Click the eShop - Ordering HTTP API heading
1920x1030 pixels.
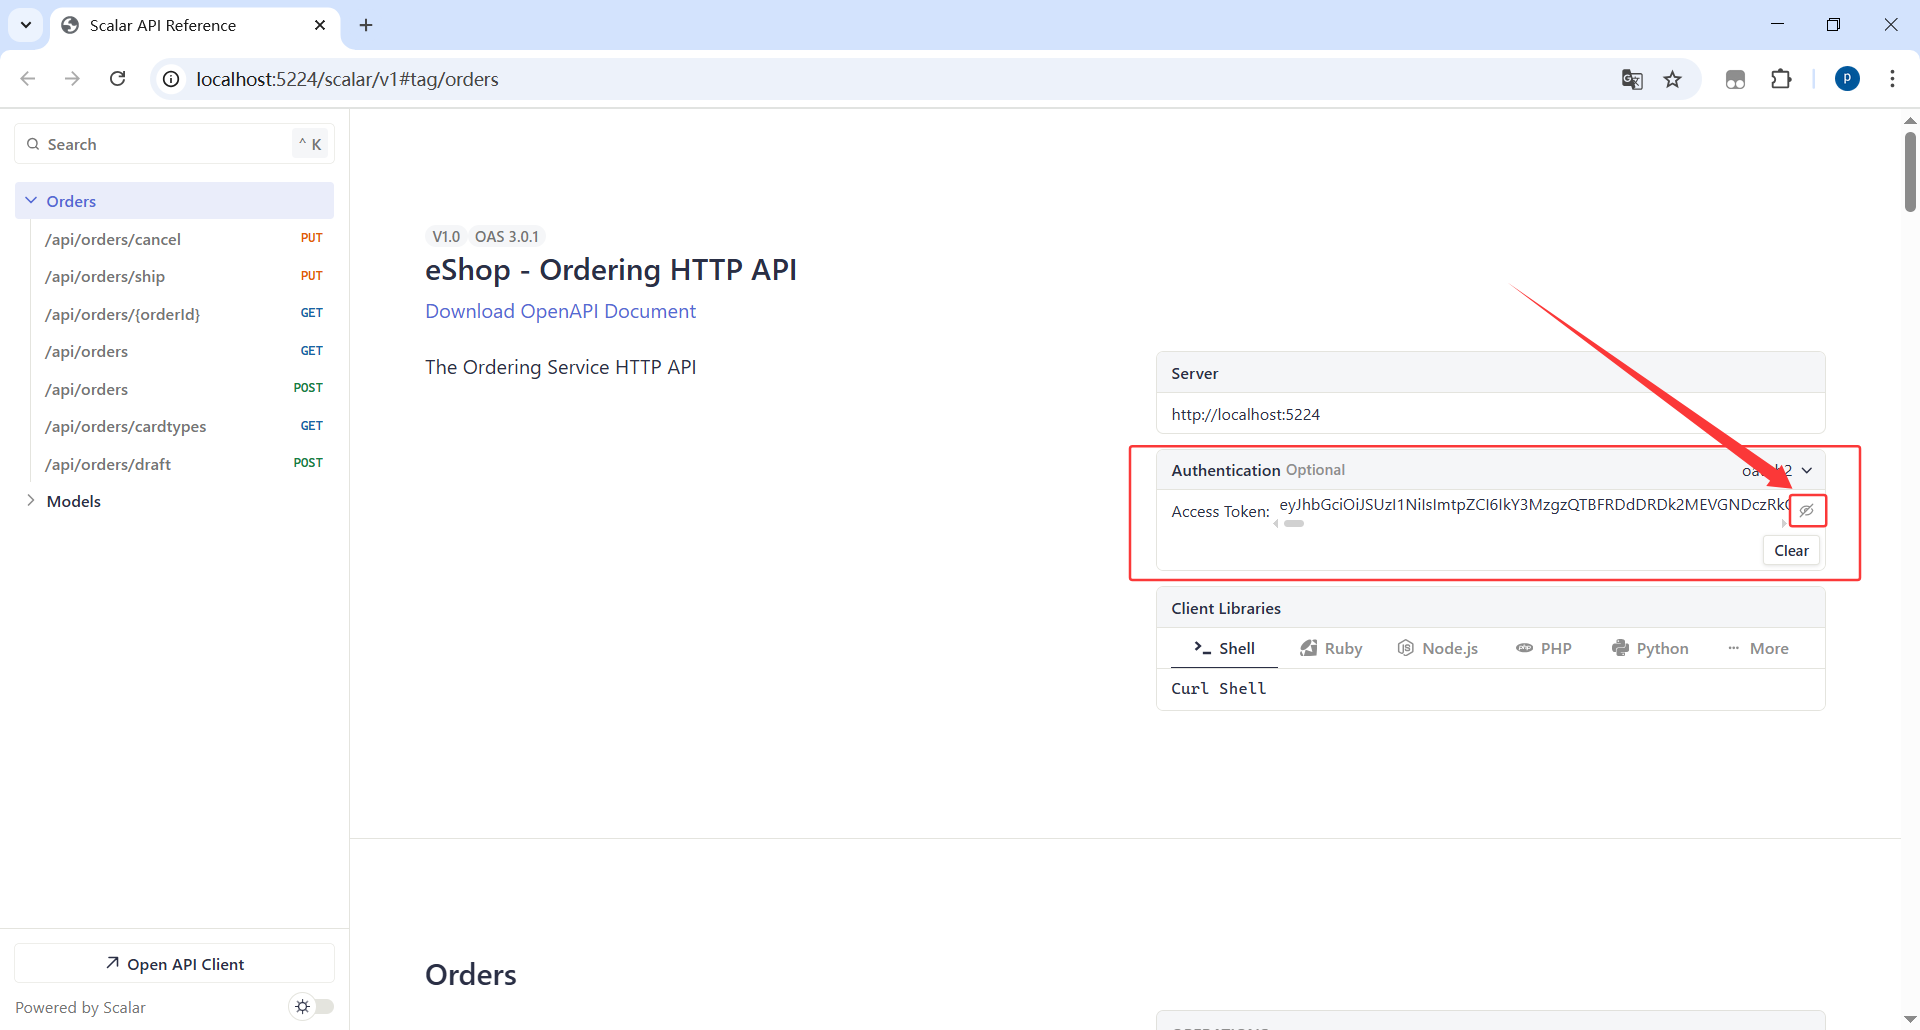pos(611,270)
